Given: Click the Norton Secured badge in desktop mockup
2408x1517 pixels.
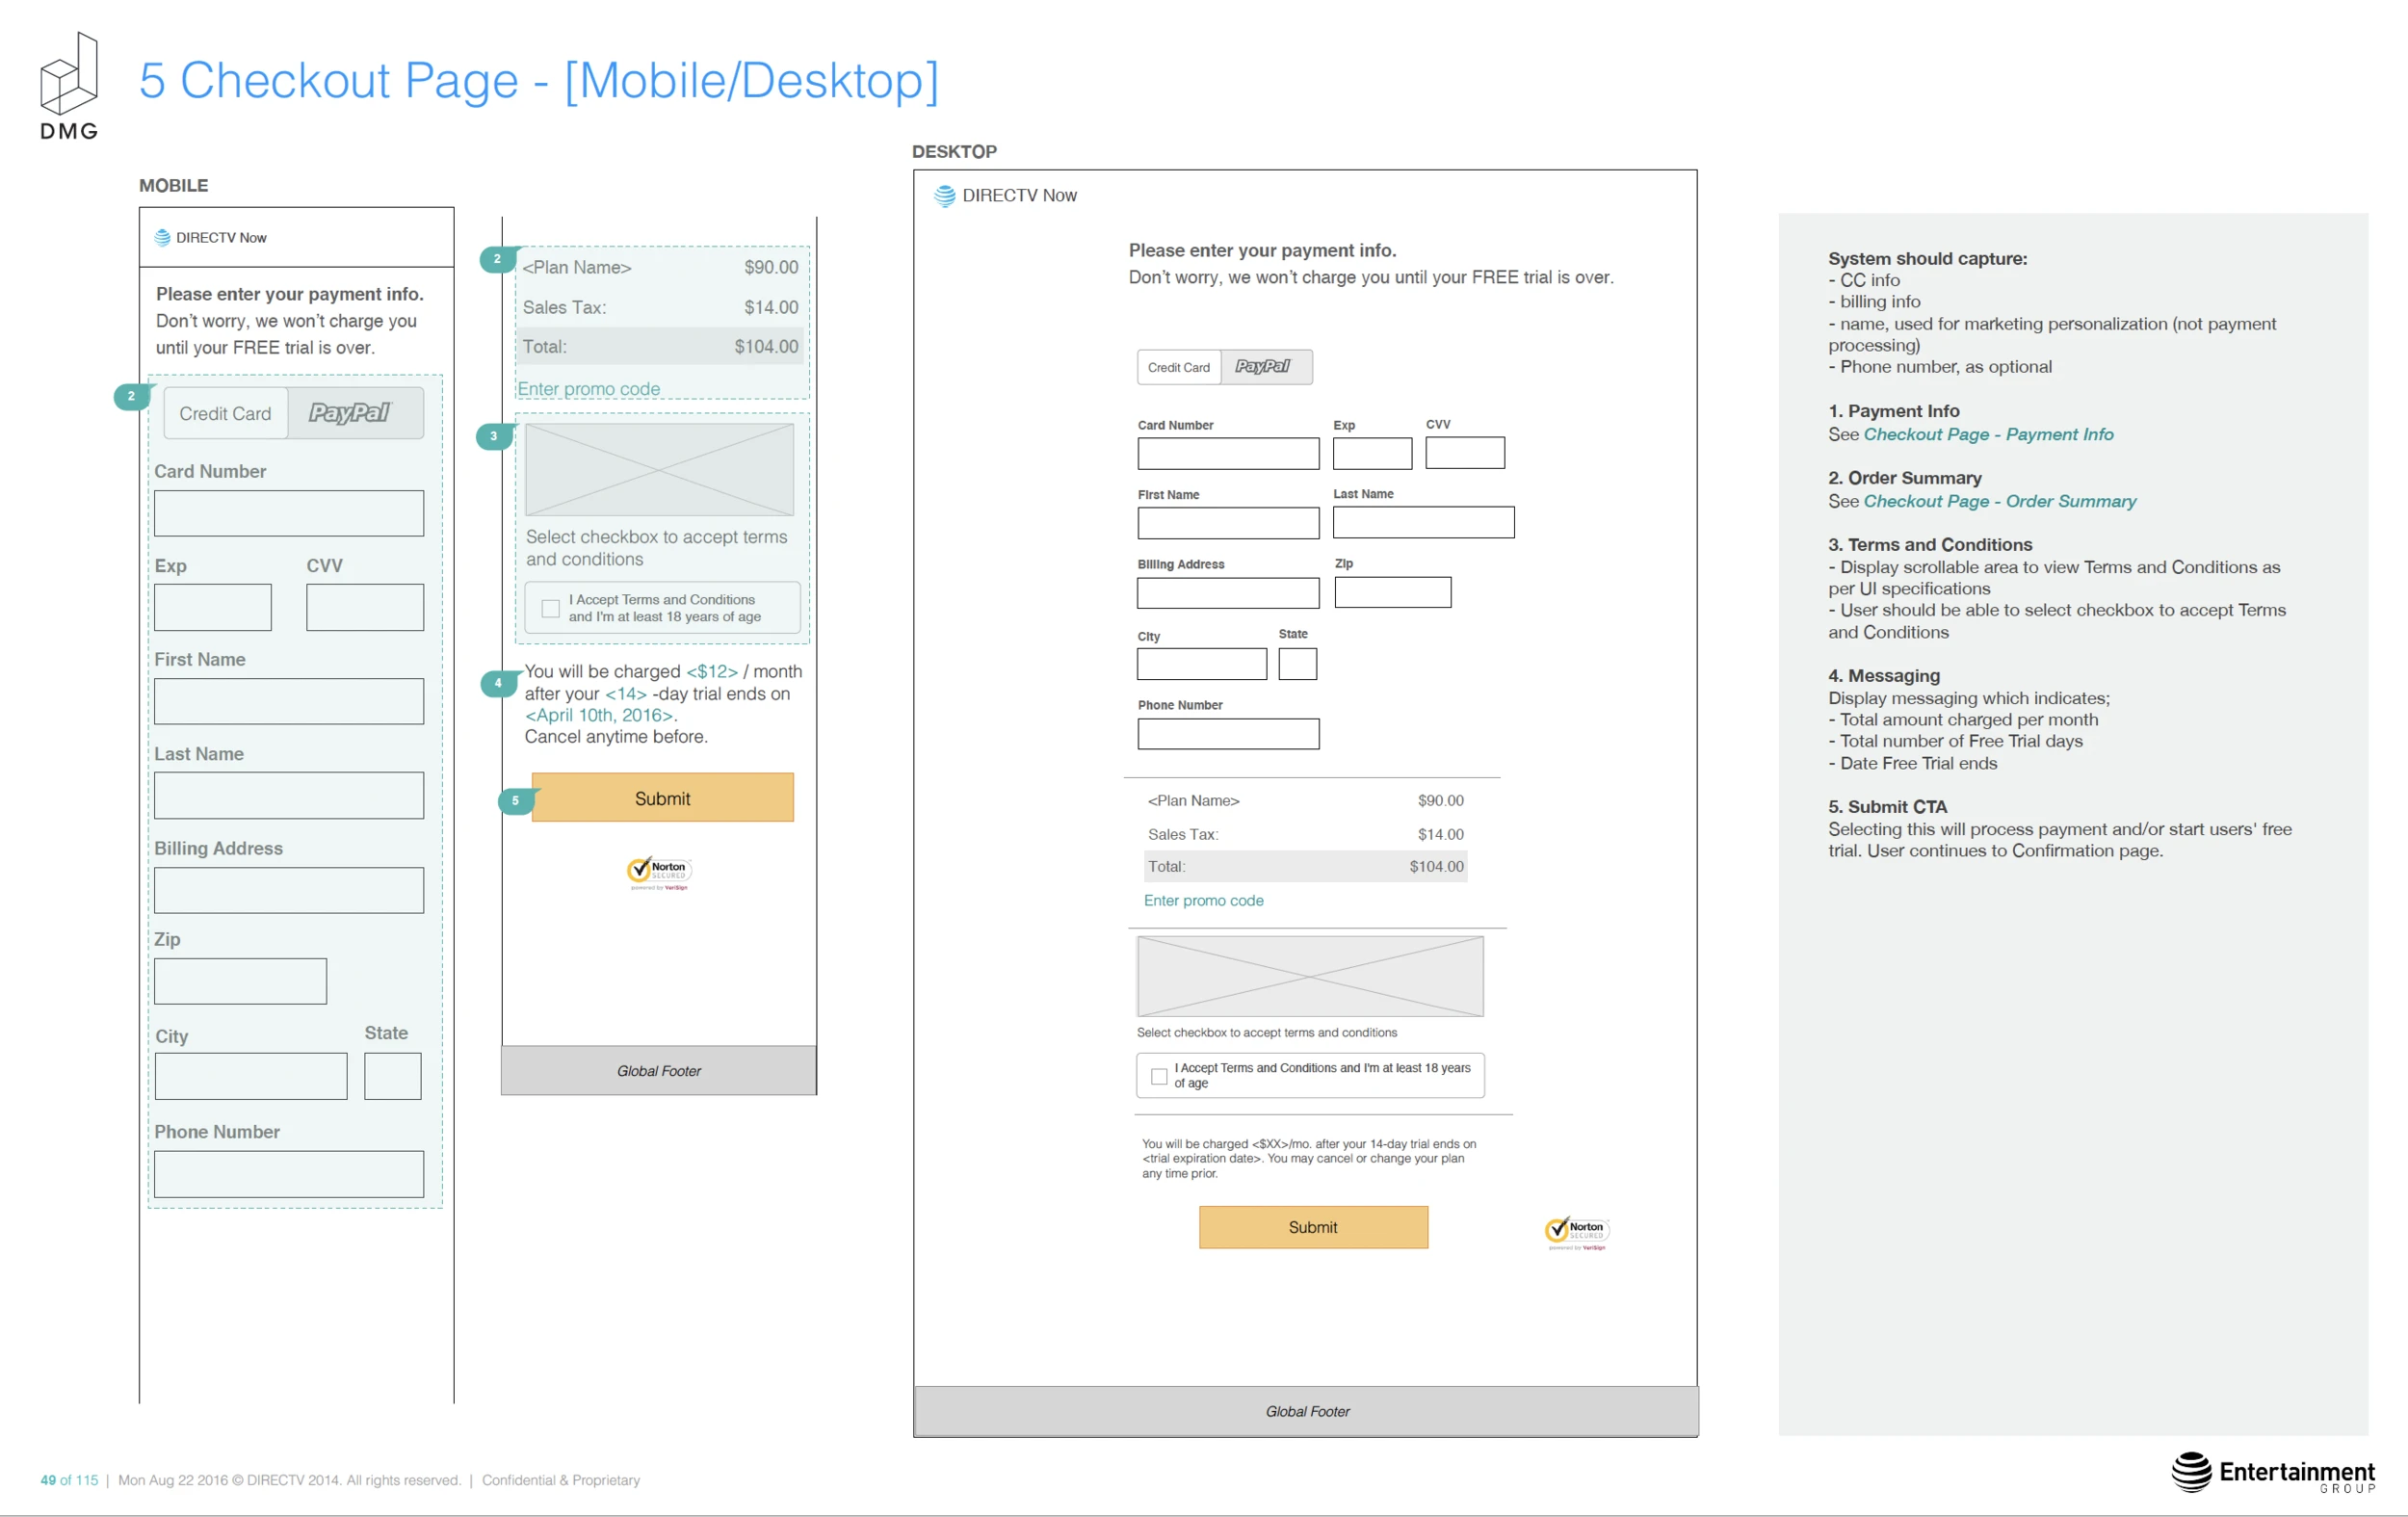Looking at the screenshot, I should click(1577, 1233).
